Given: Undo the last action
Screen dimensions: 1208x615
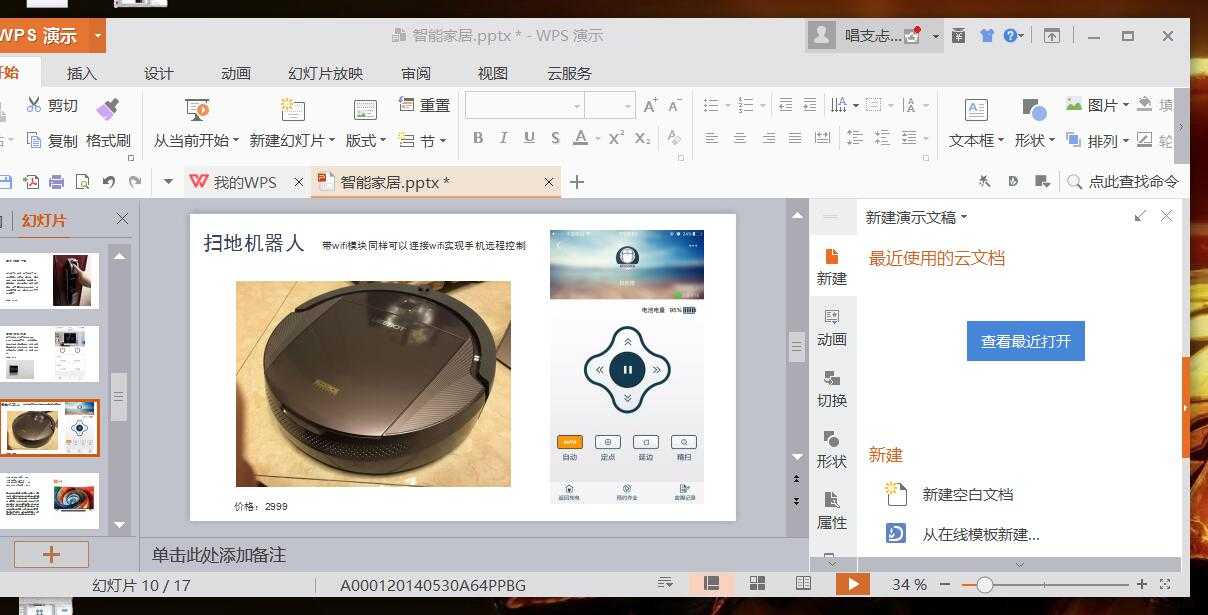Looking at the screenshot, I should [109, 182].
